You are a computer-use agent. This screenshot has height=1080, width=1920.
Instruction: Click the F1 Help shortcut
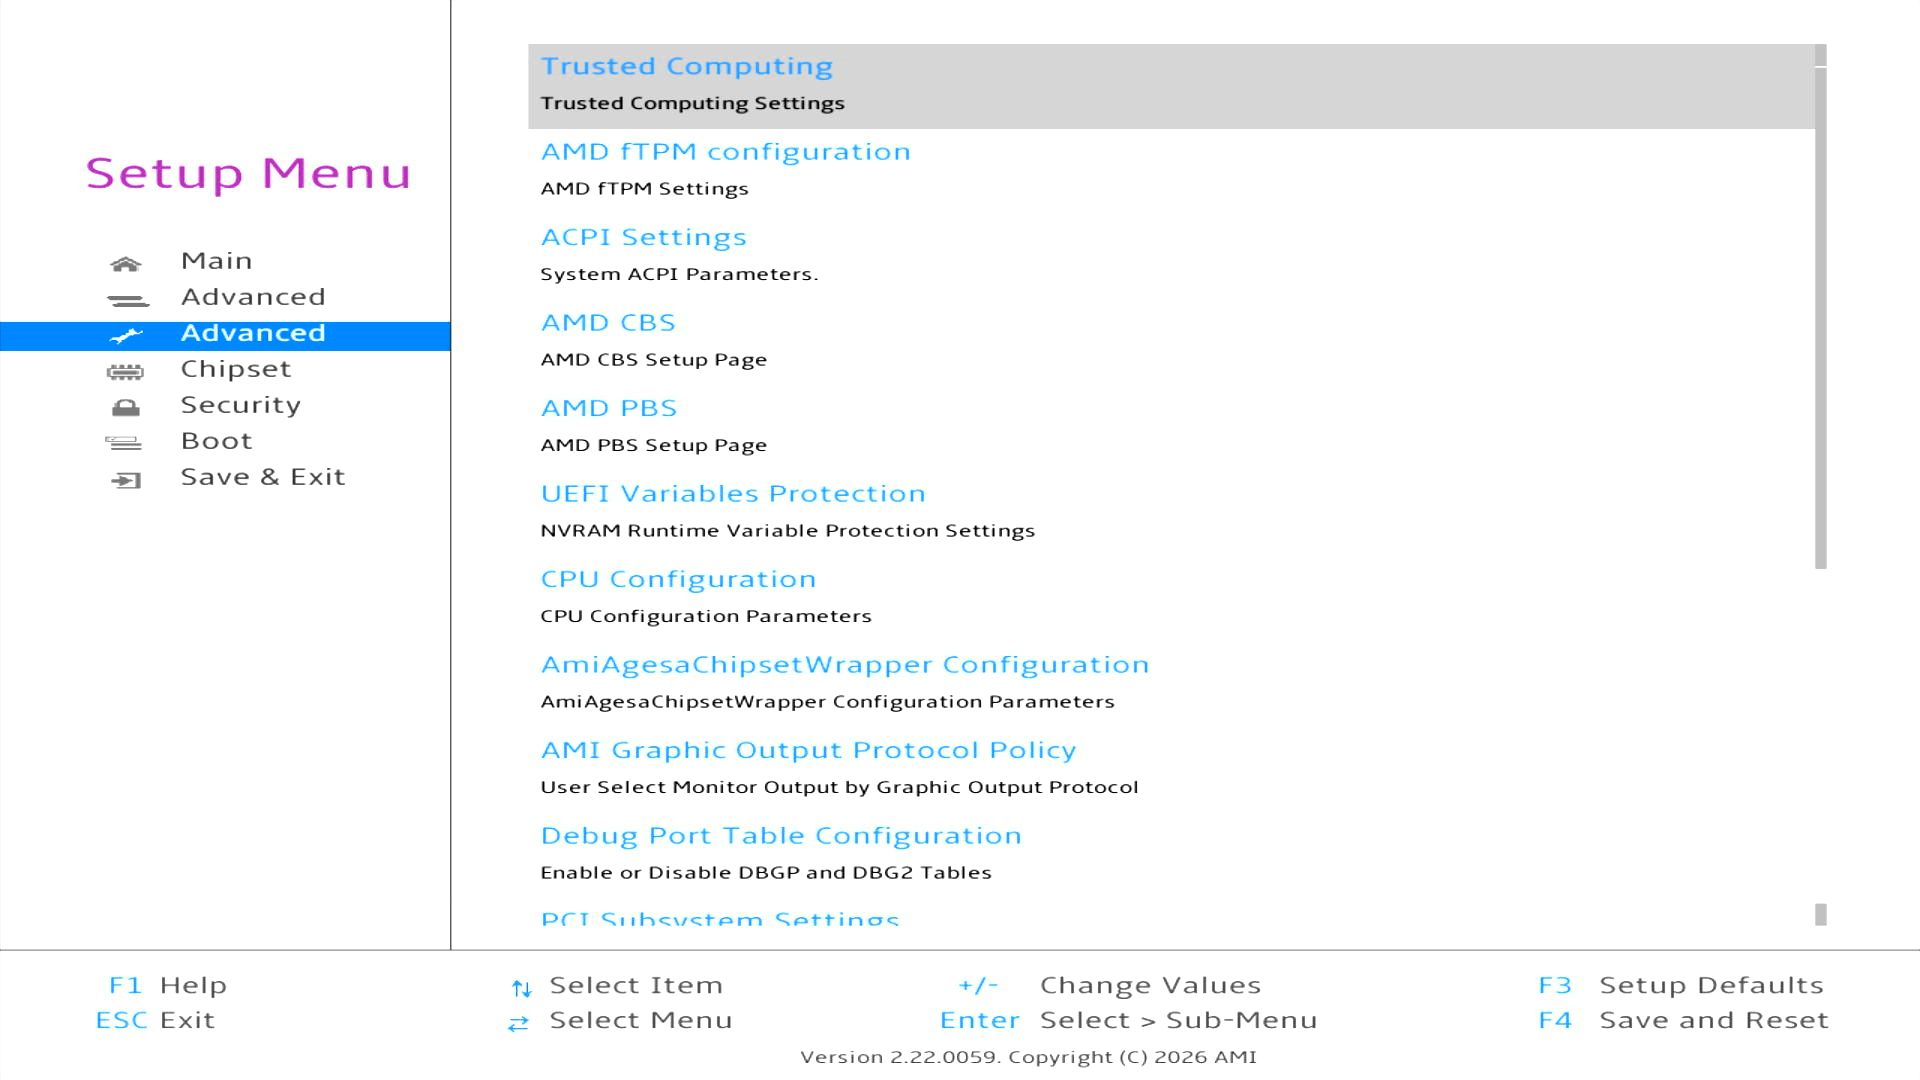click(168, 985)
